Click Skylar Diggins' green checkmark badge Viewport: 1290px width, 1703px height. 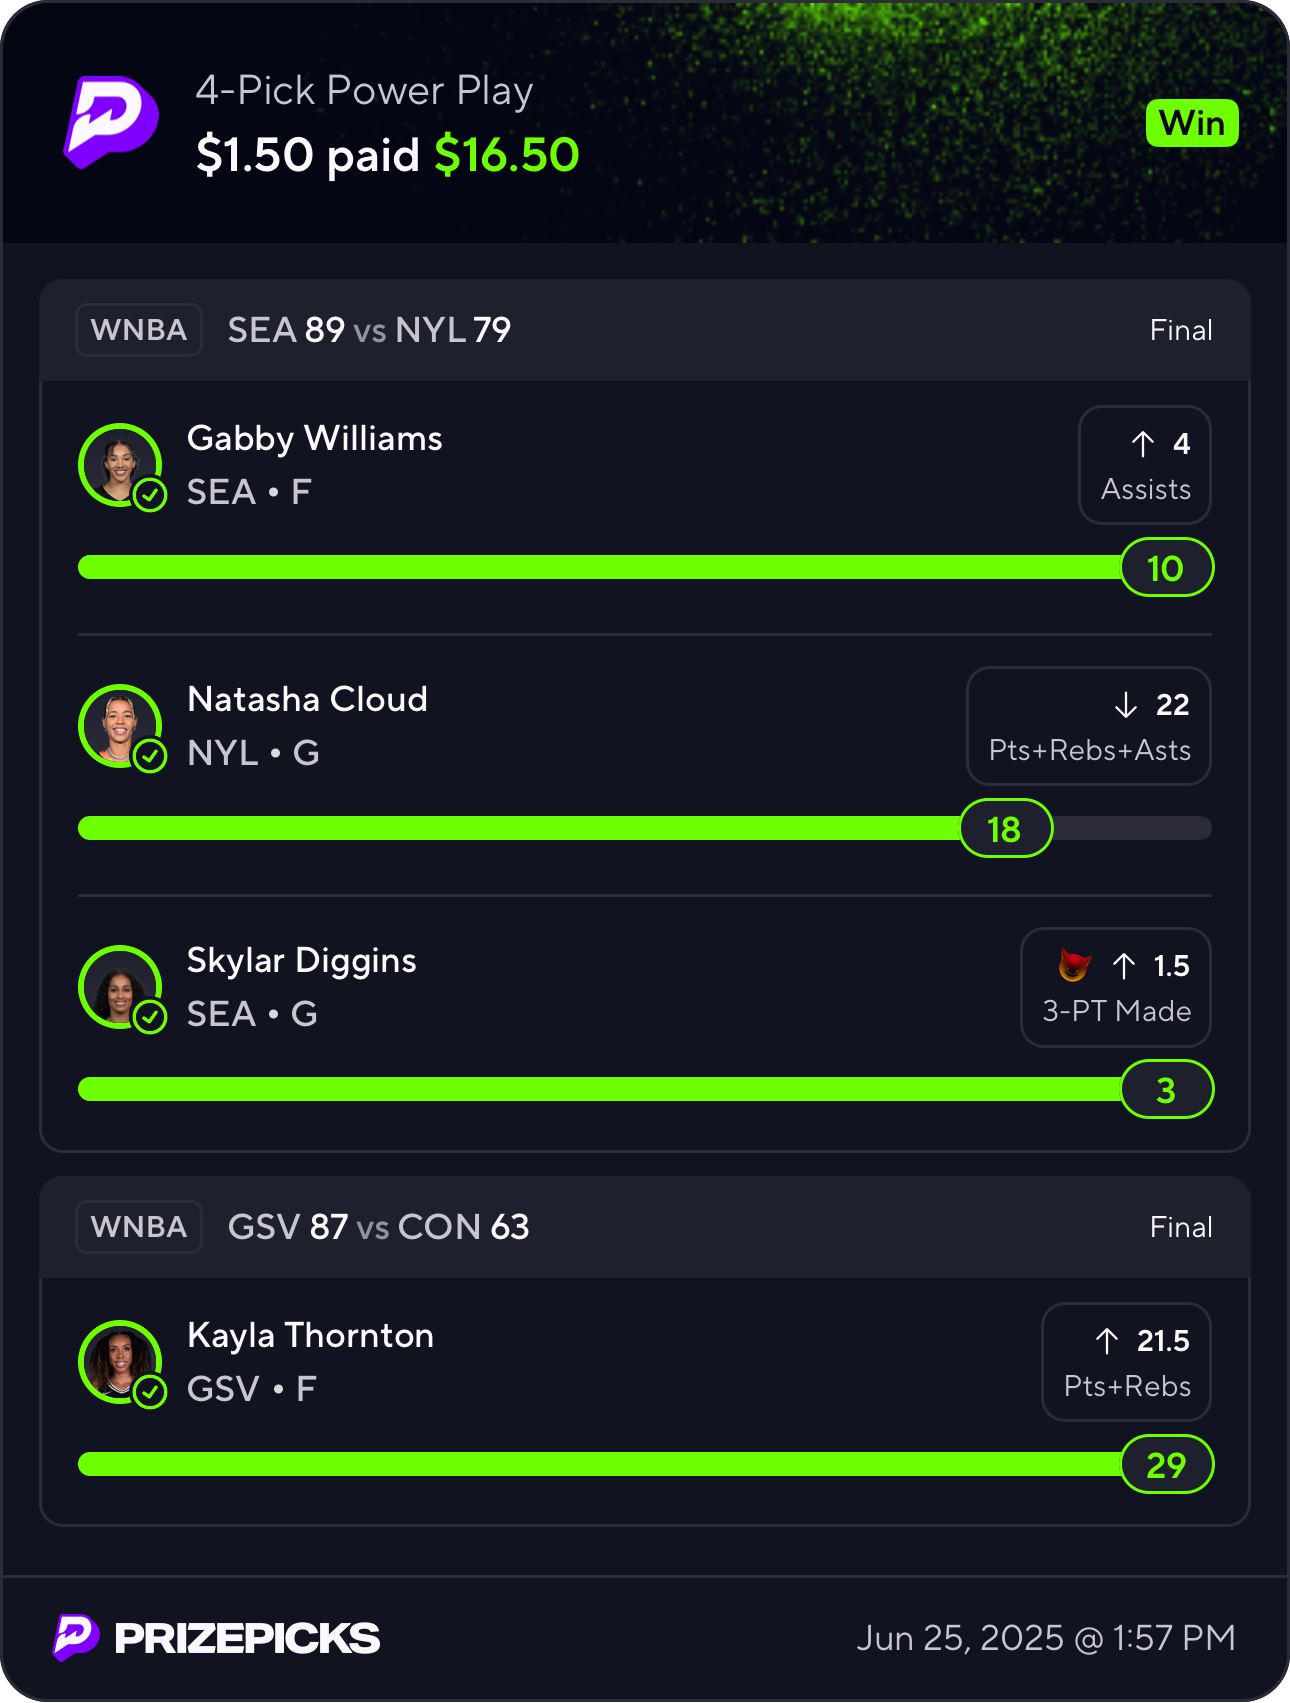[150, 1017]
